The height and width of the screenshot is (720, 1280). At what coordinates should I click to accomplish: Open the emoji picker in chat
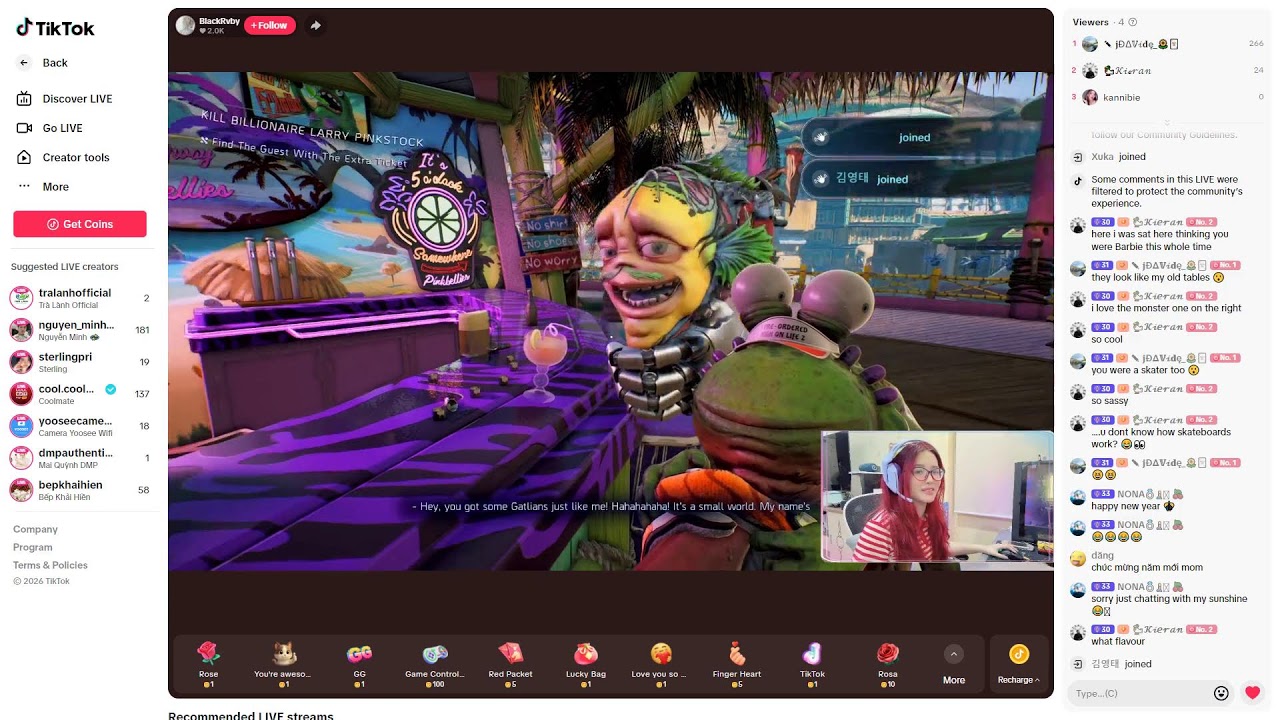point(1221,693)
